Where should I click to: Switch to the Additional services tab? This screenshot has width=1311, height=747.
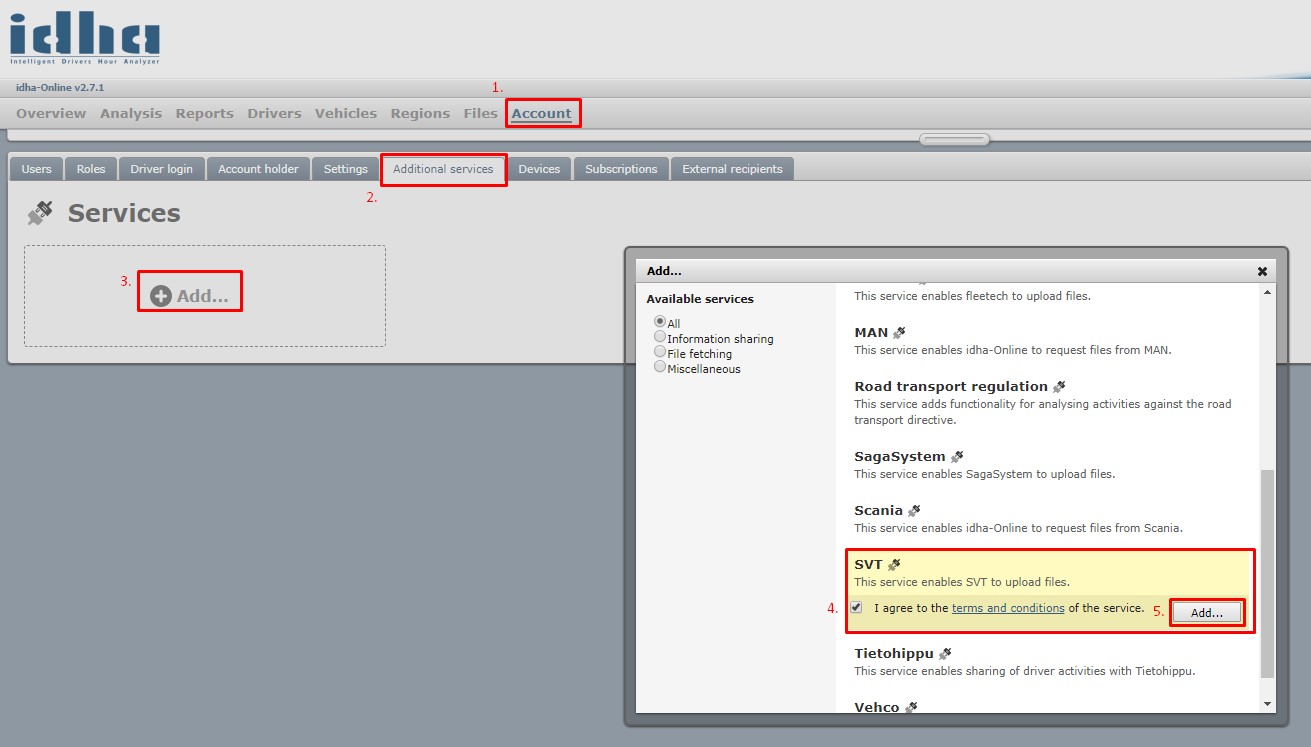pos(443,169)
